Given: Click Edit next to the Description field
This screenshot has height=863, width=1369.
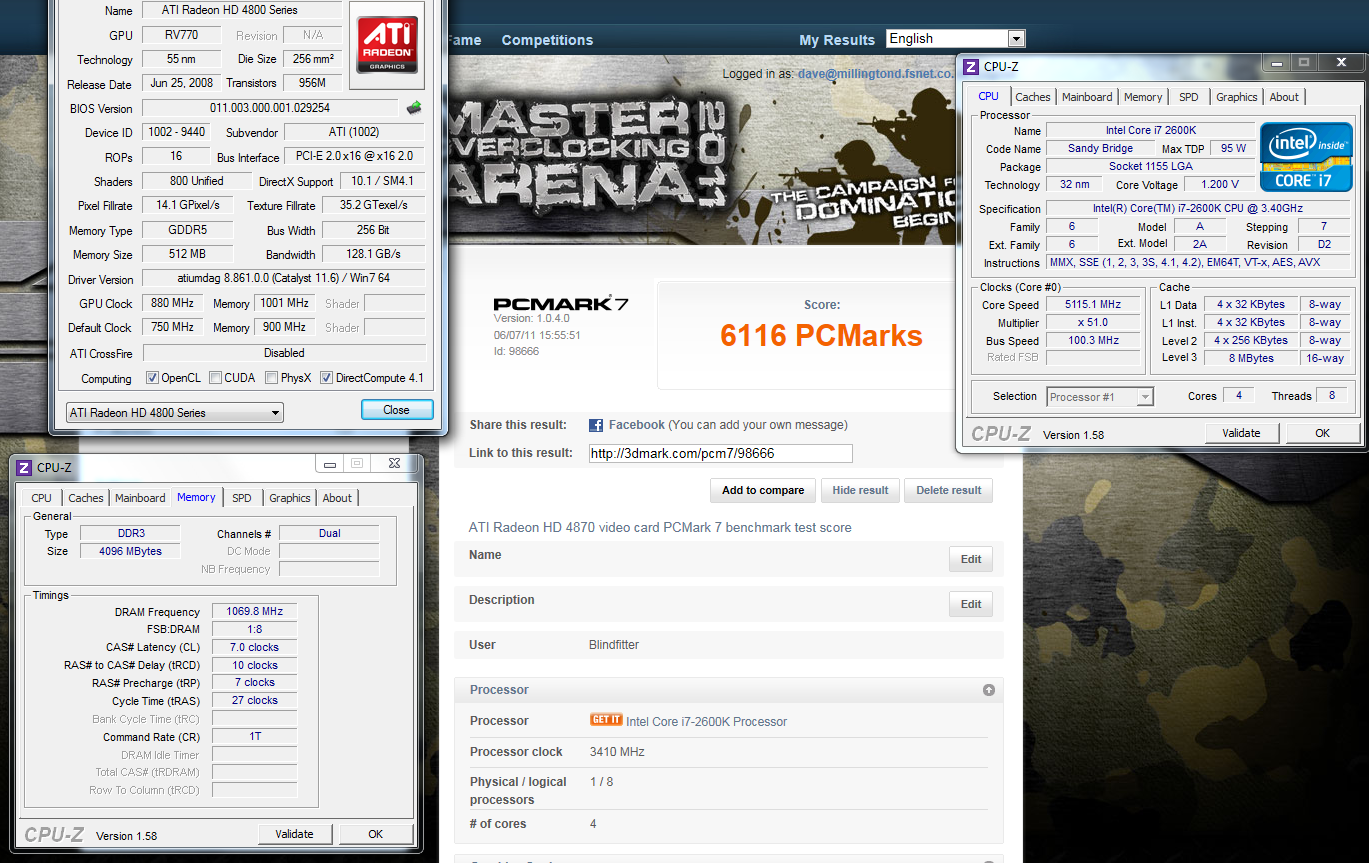Looking at the screenshot, I should [x=971, y=604].
